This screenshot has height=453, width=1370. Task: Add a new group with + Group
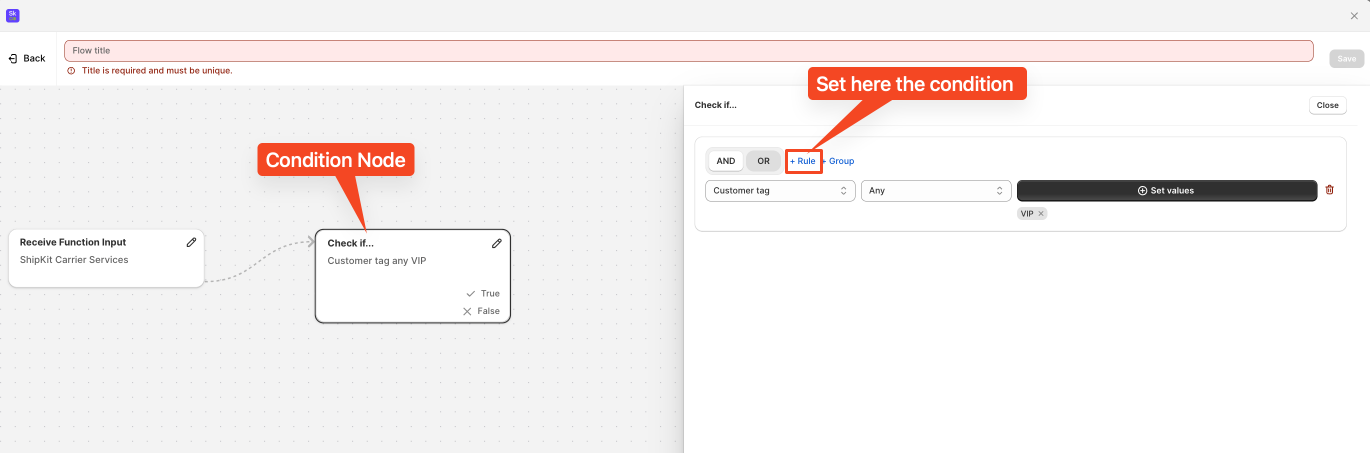point(839,161)
